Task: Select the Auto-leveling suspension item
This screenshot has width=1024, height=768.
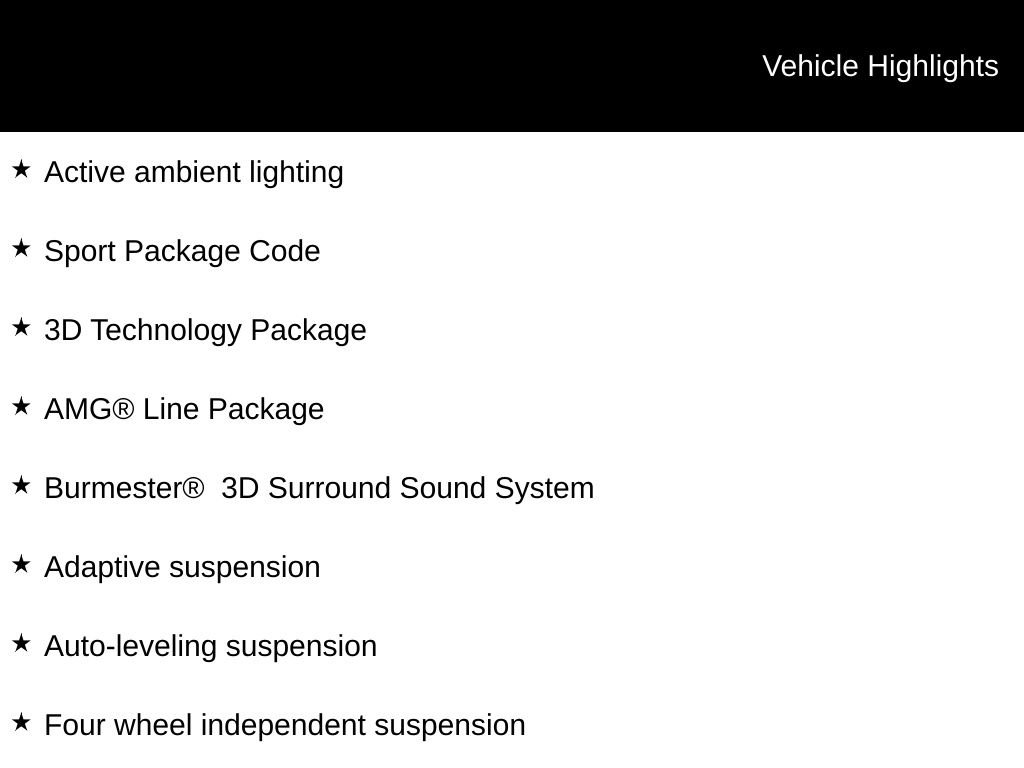Action: click(211, 647)
